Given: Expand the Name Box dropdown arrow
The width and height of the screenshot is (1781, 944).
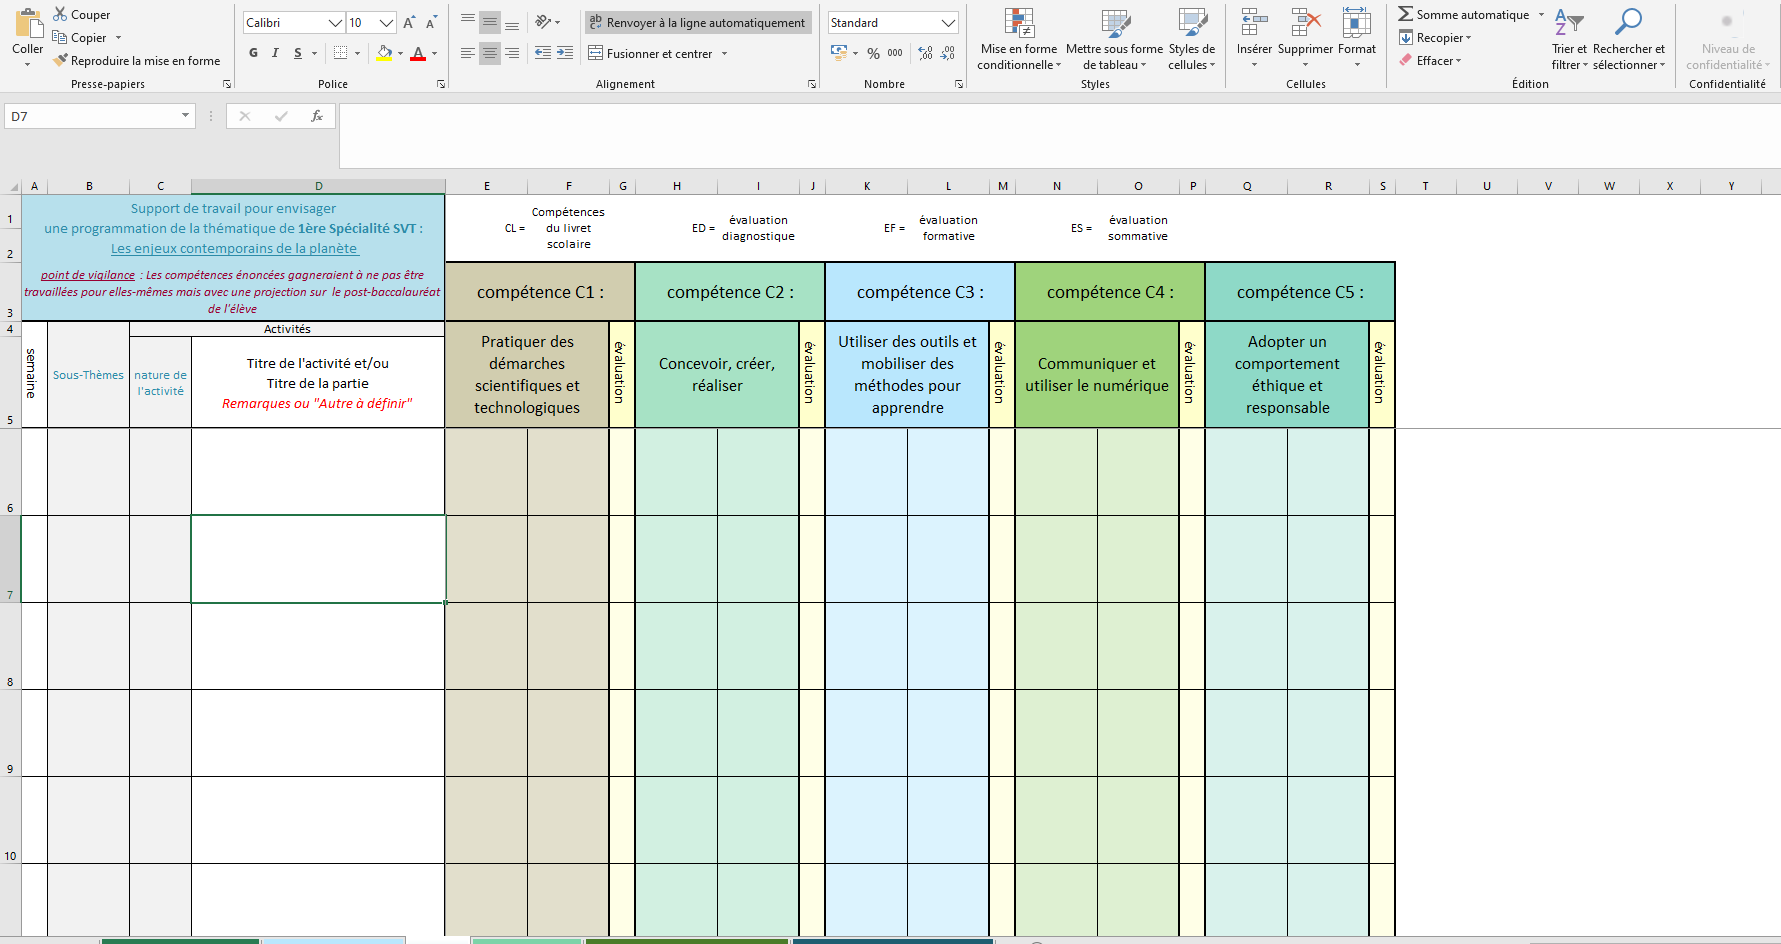Looking at the screenshot, I should (185, 117).
